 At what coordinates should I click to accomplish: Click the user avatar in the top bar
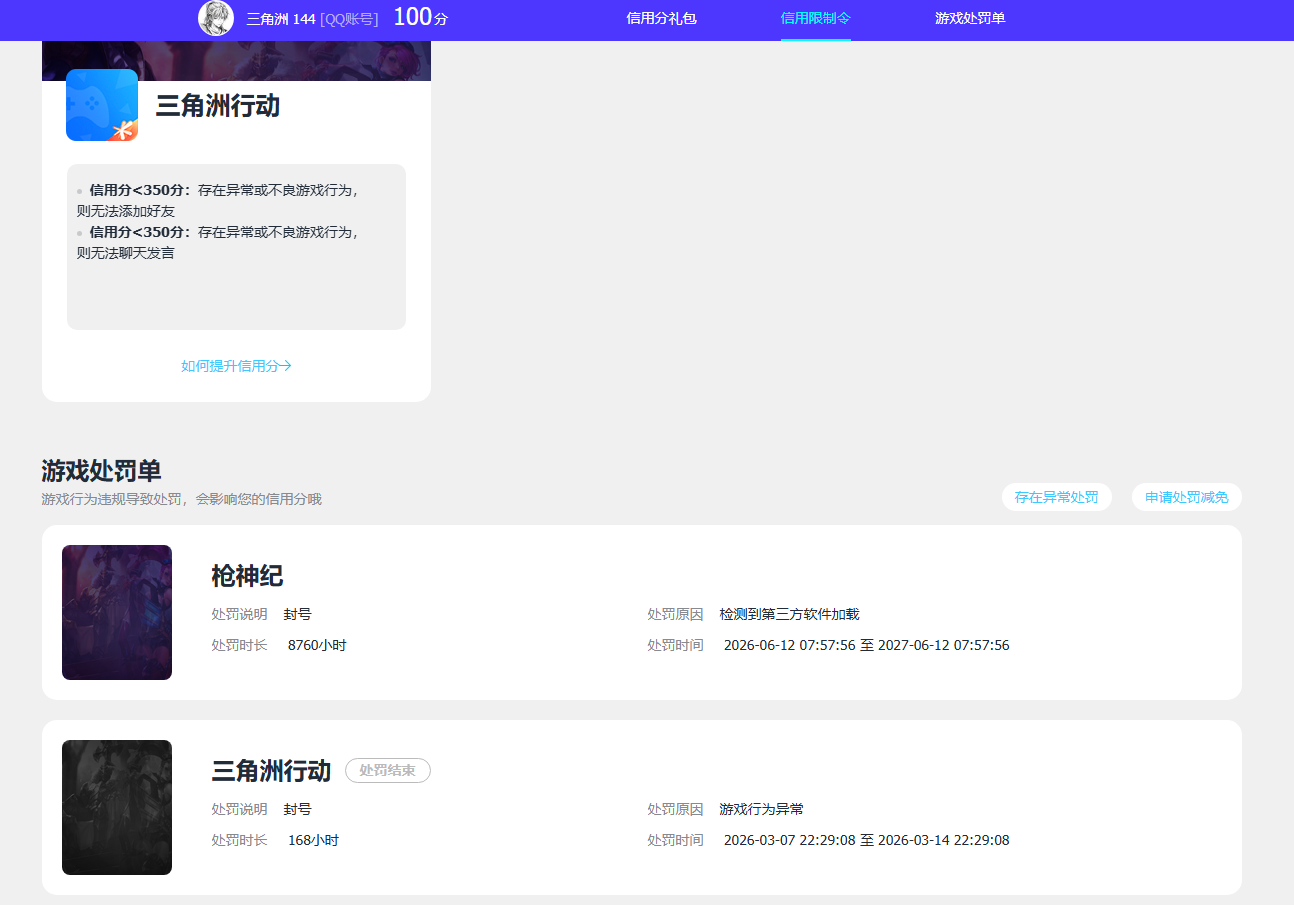[x=216, y=18]
